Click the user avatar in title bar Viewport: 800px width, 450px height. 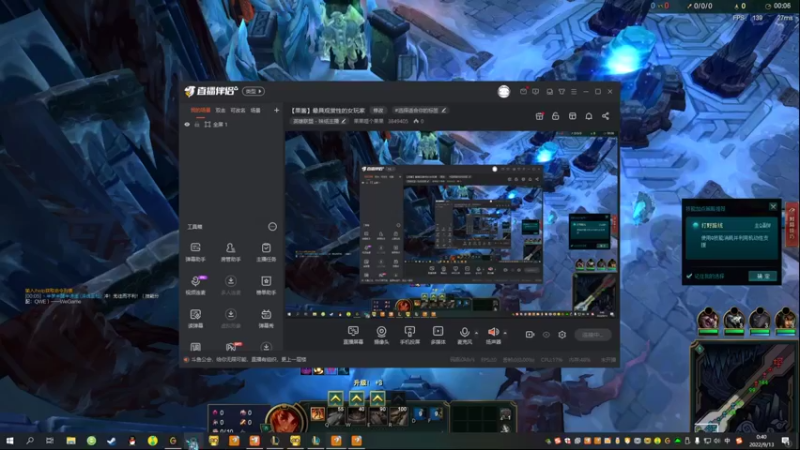click(504, 91)
